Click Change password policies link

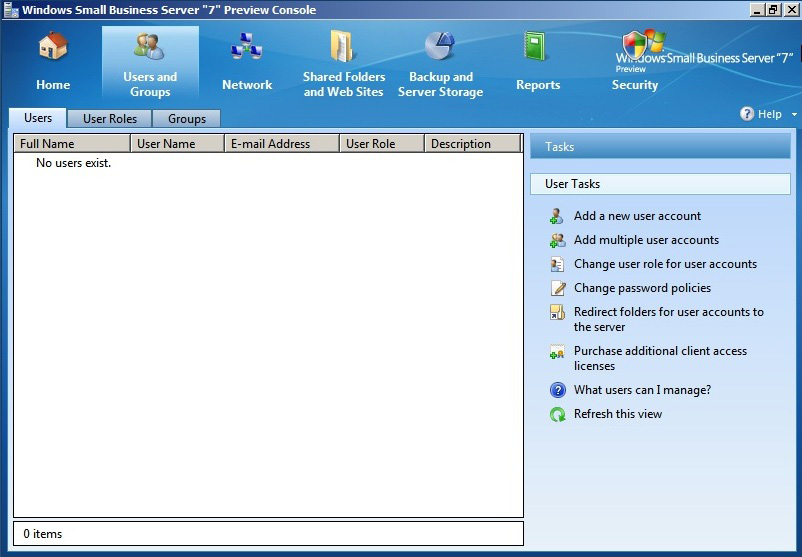click(642, 288)
